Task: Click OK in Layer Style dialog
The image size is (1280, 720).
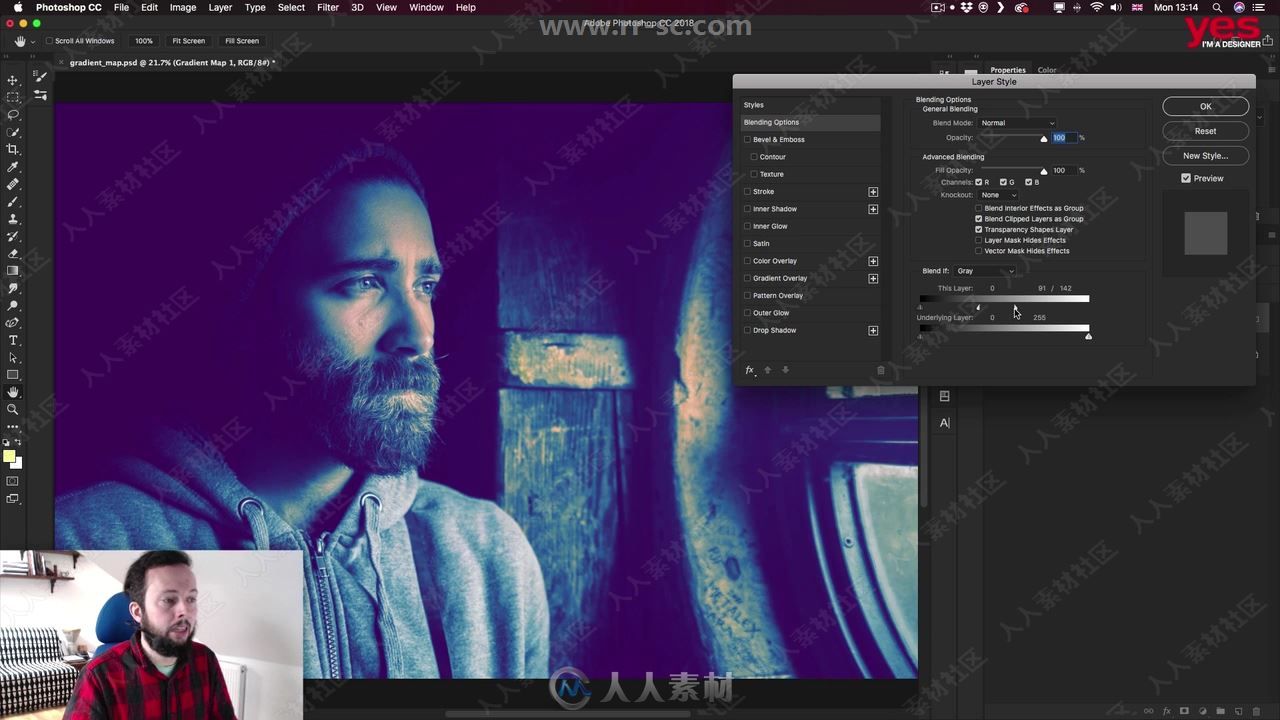Action: tap(1205, 106)
